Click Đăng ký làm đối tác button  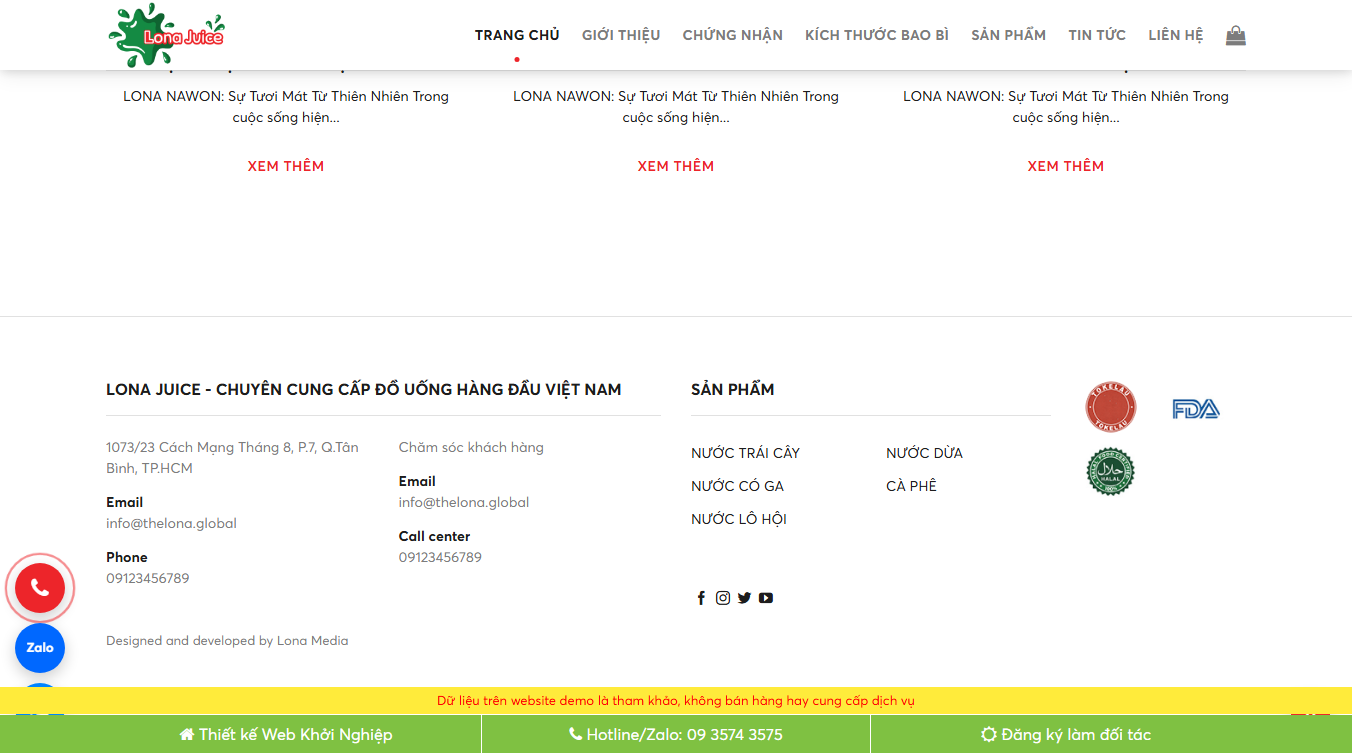click(x=1066, y=734)
